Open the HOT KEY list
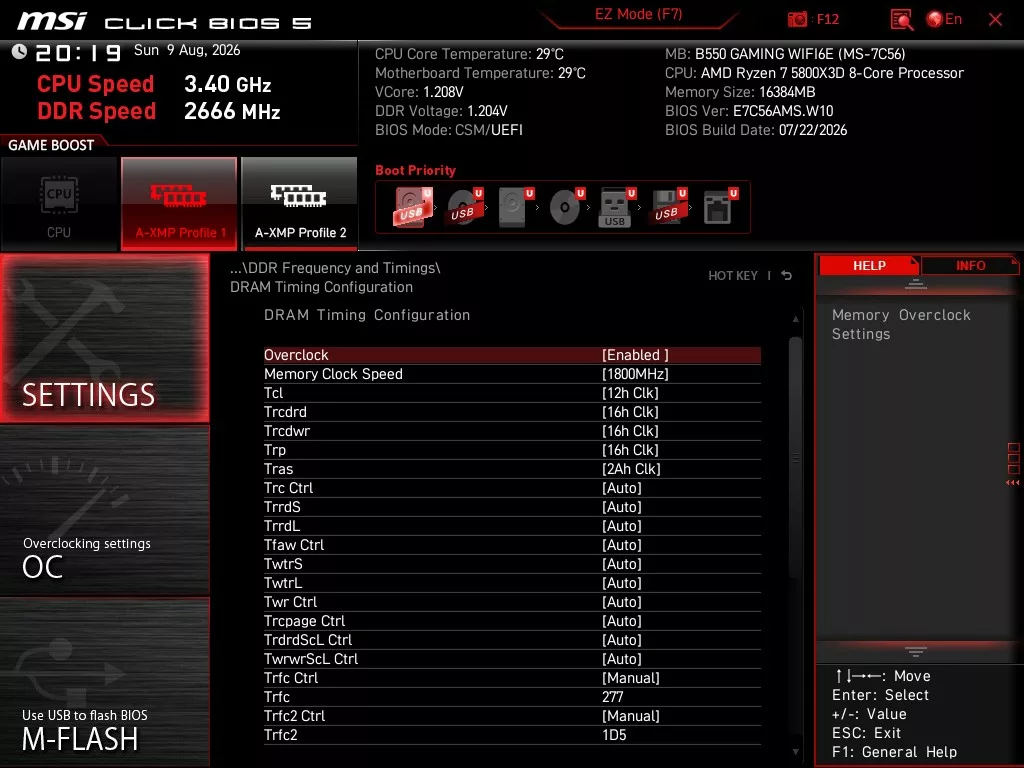 pyautogui.click(x=733, y=276)
